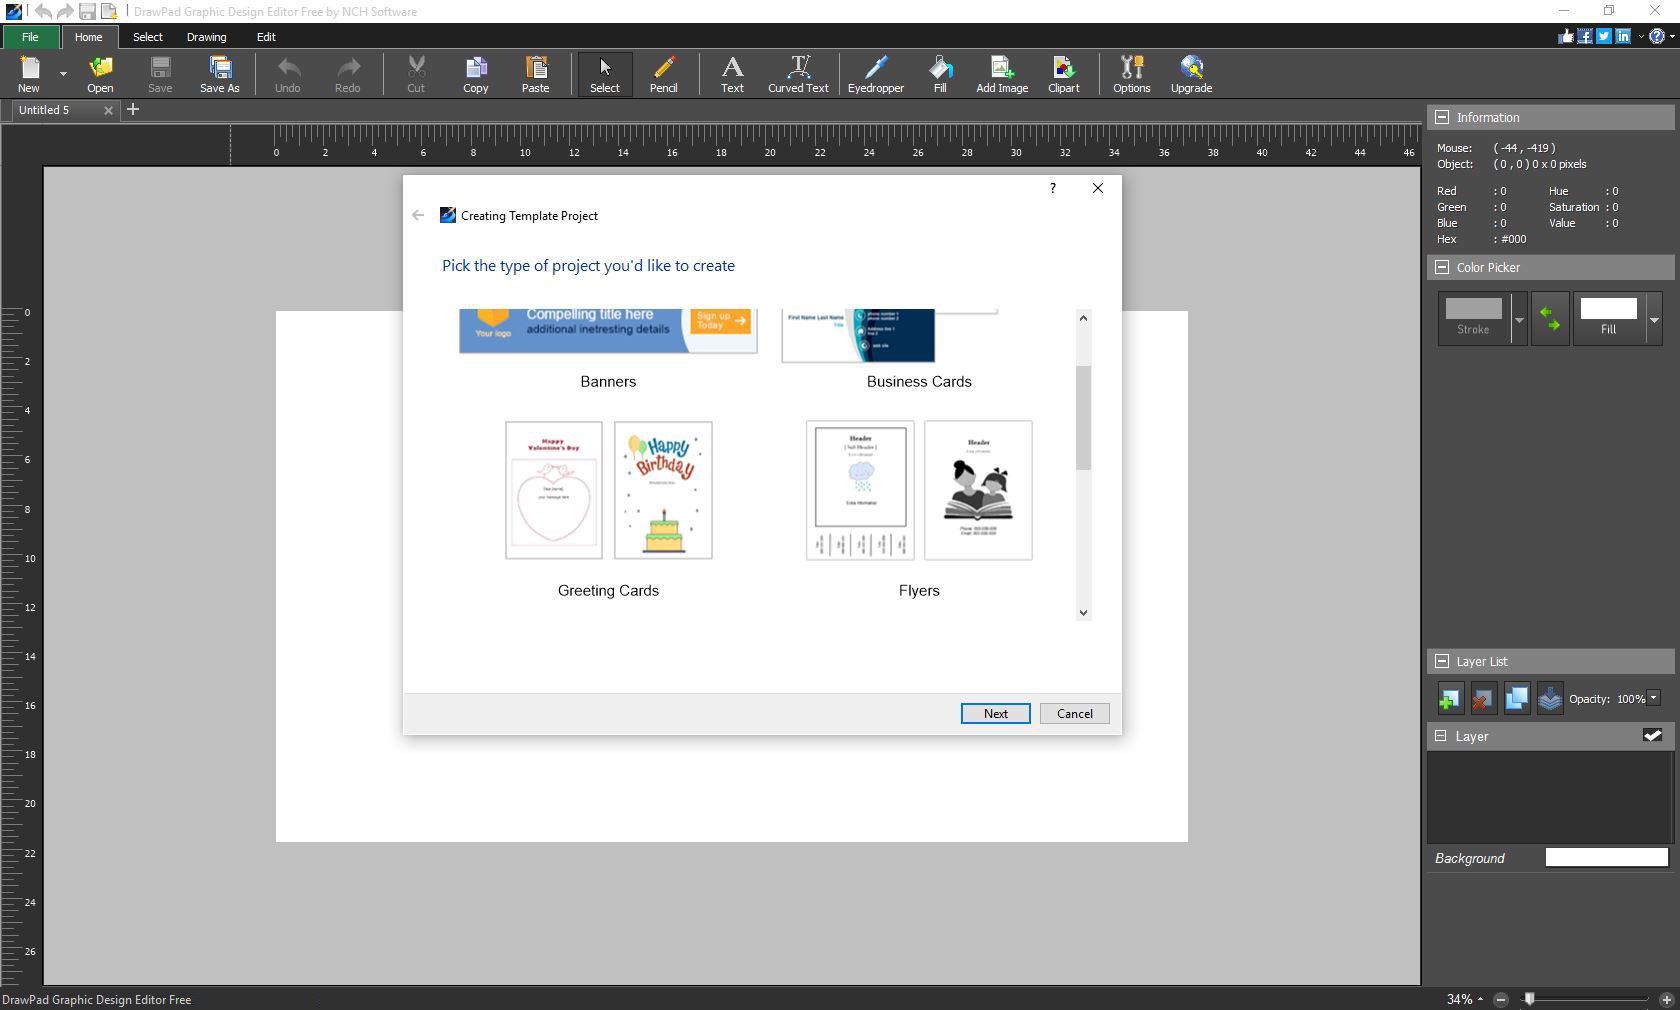
Task: Select the Fill tool
Action: [938, 74]
